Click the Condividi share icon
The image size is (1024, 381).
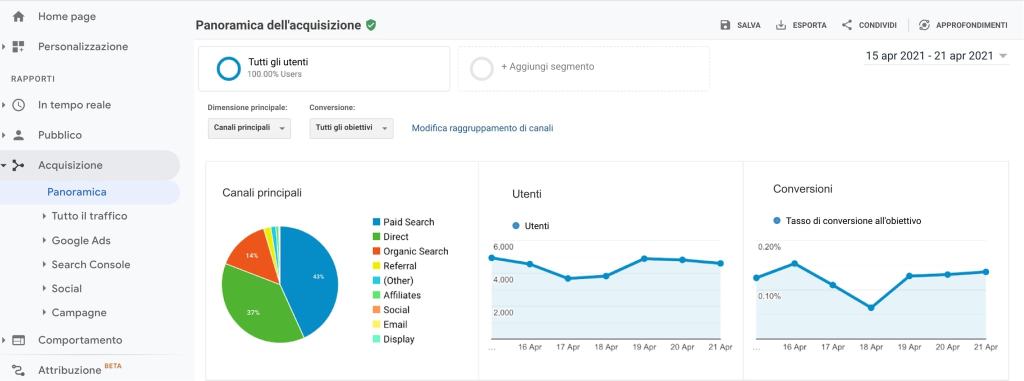(x=847, y=25)
